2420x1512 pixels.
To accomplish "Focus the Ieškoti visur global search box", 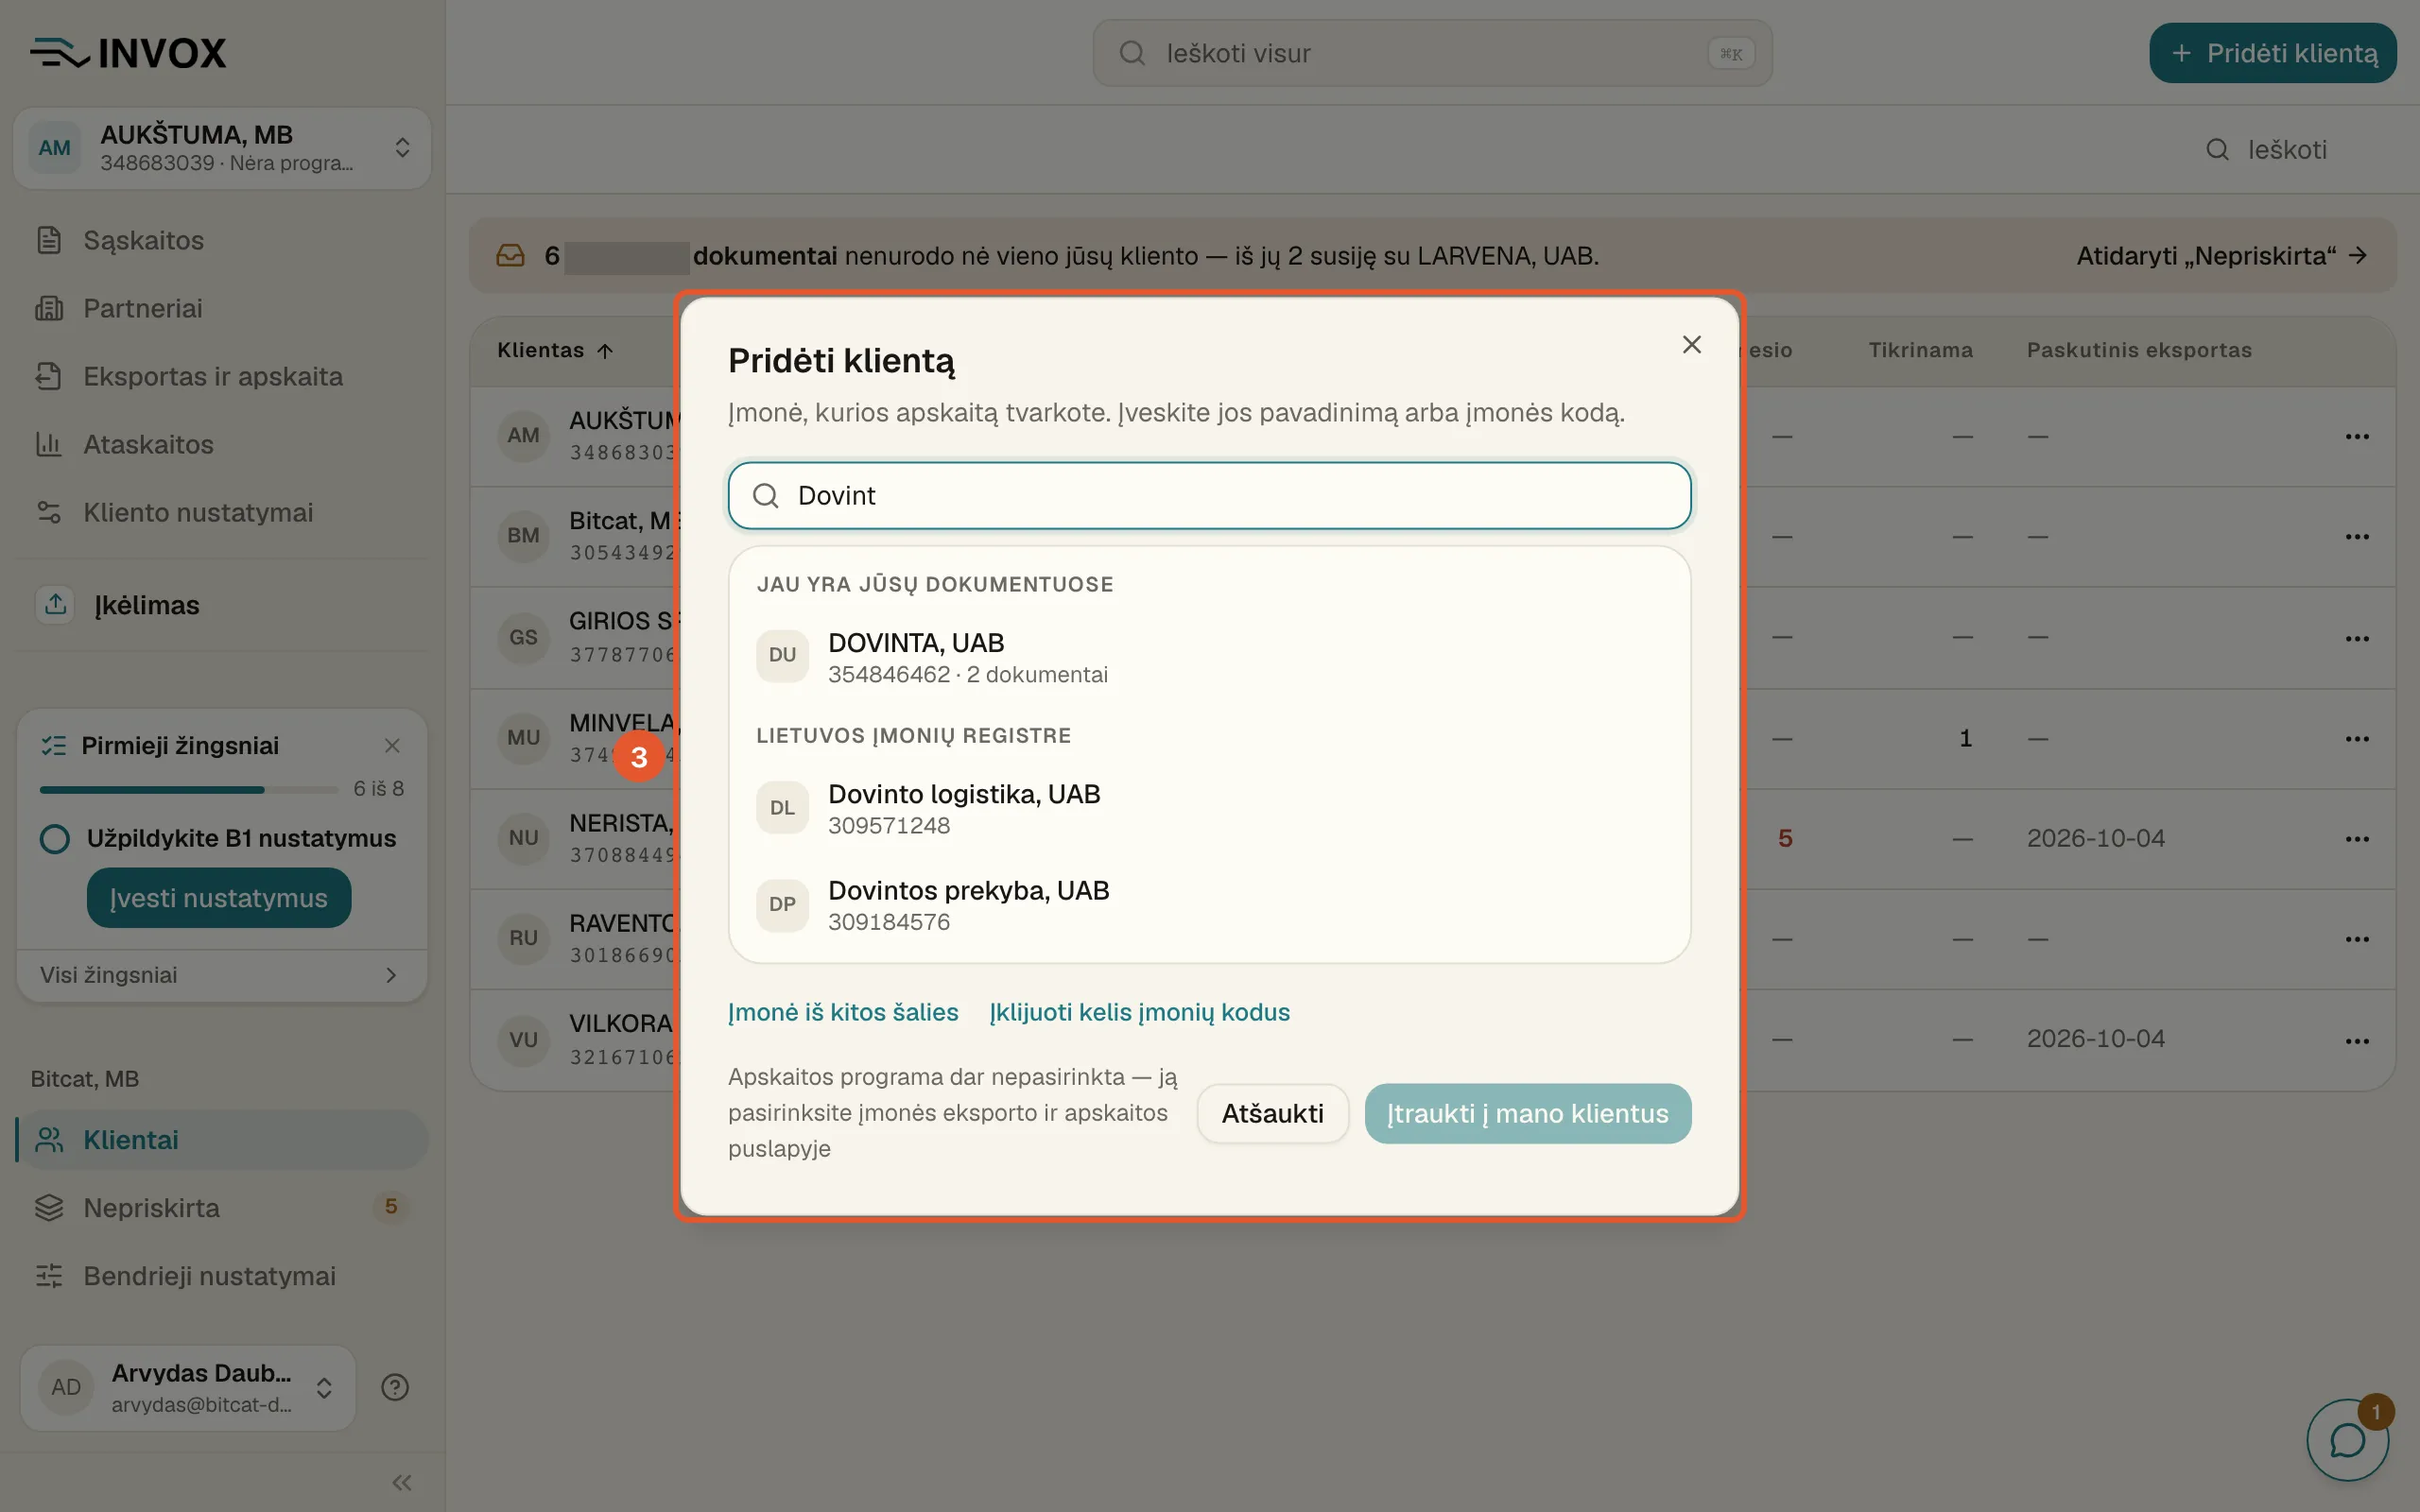I will (x=1432, y=53).
